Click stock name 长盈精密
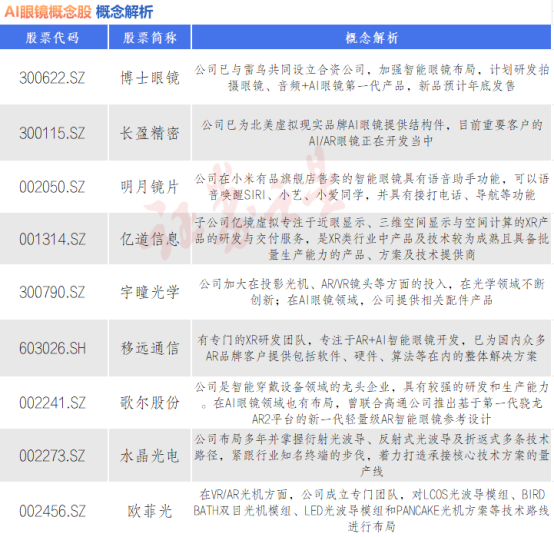 point(150,133)
